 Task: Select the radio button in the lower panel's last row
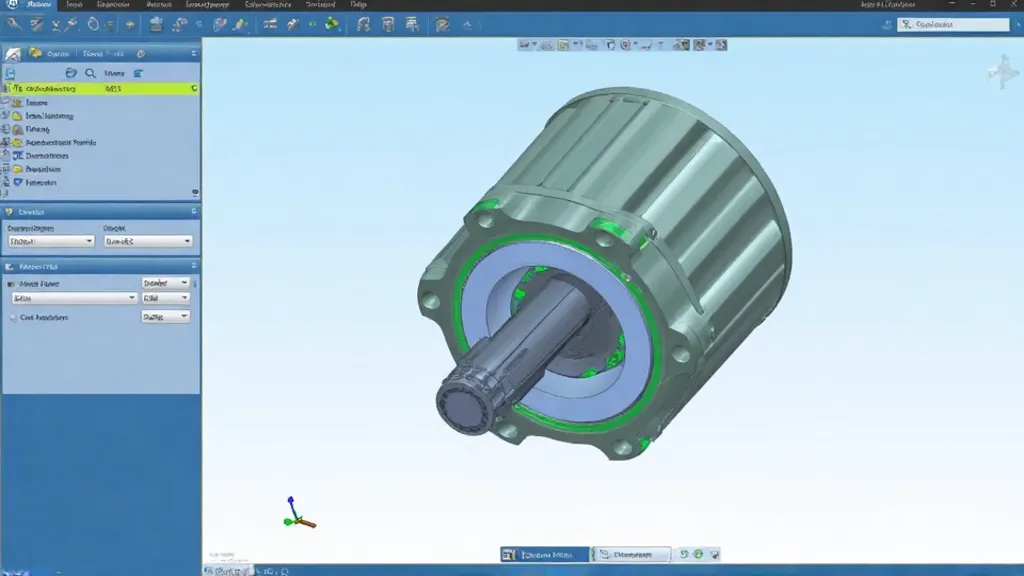12,317
